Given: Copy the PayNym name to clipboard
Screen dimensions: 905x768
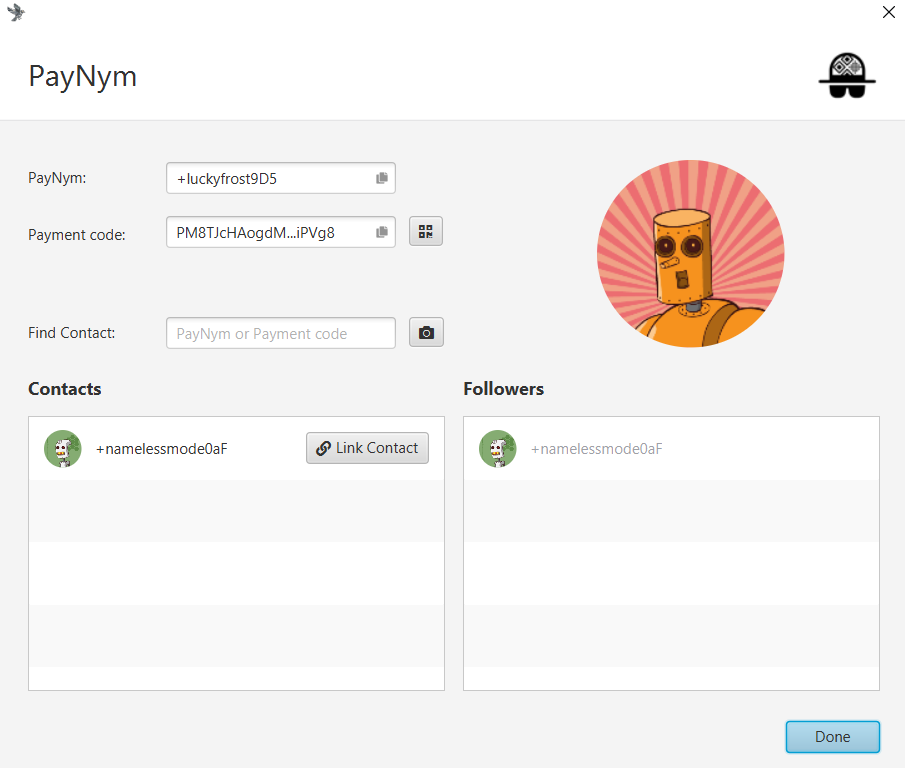Looking at the screenshot, I should coord(381,178).
